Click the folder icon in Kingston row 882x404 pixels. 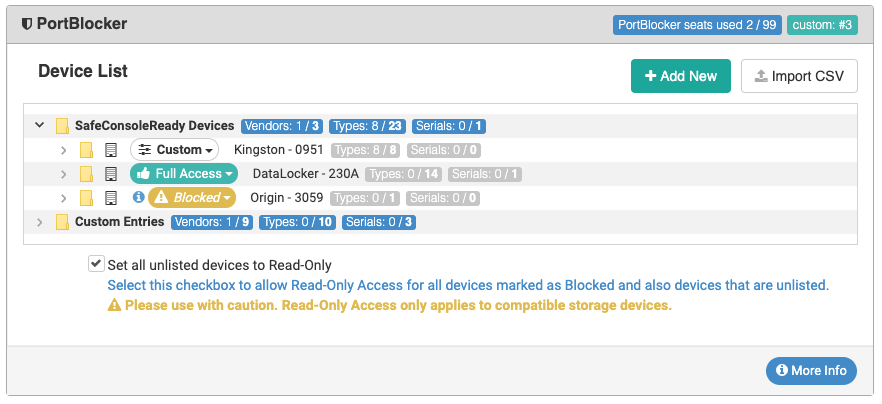click(86, 150)
